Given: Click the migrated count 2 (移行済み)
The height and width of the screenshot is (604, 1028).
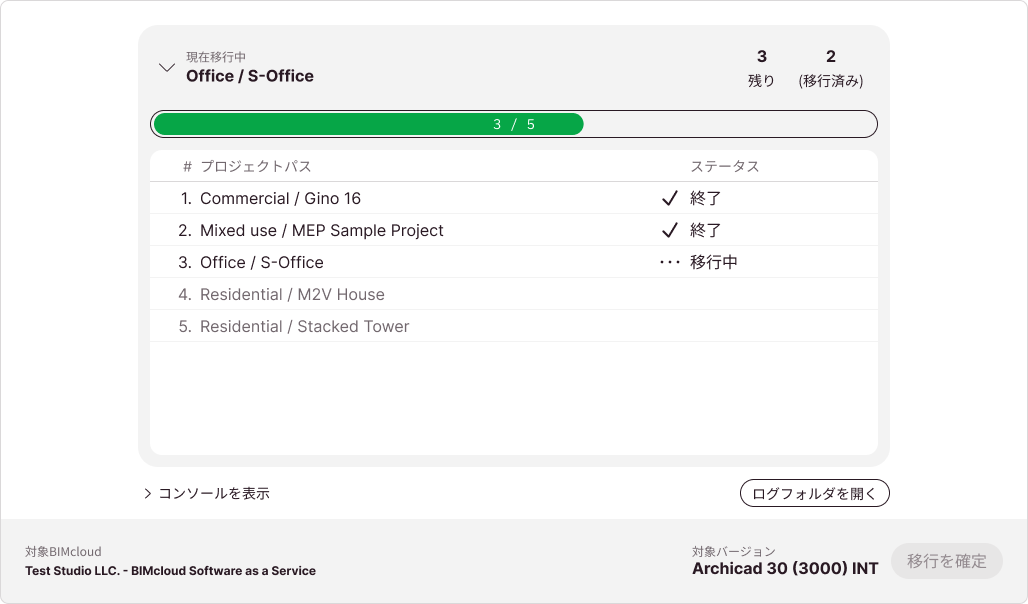Looking at the screenshot, I should point(831,68).
